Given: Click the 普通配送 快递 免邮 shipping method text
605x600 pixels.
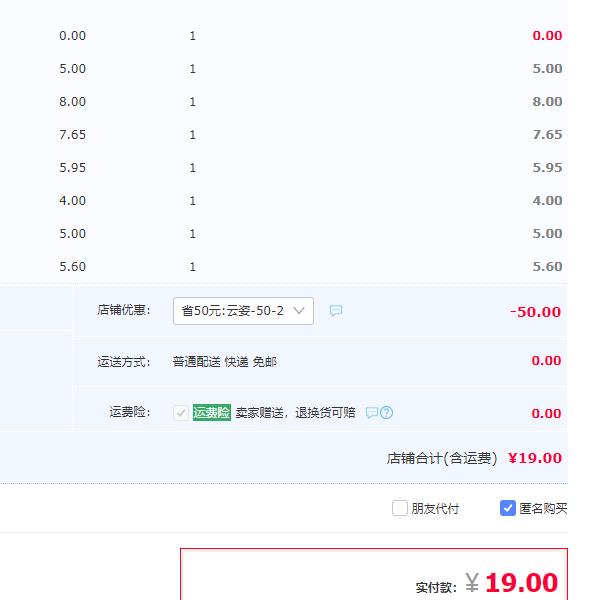Looking at the screenshot, I should 224,362.
